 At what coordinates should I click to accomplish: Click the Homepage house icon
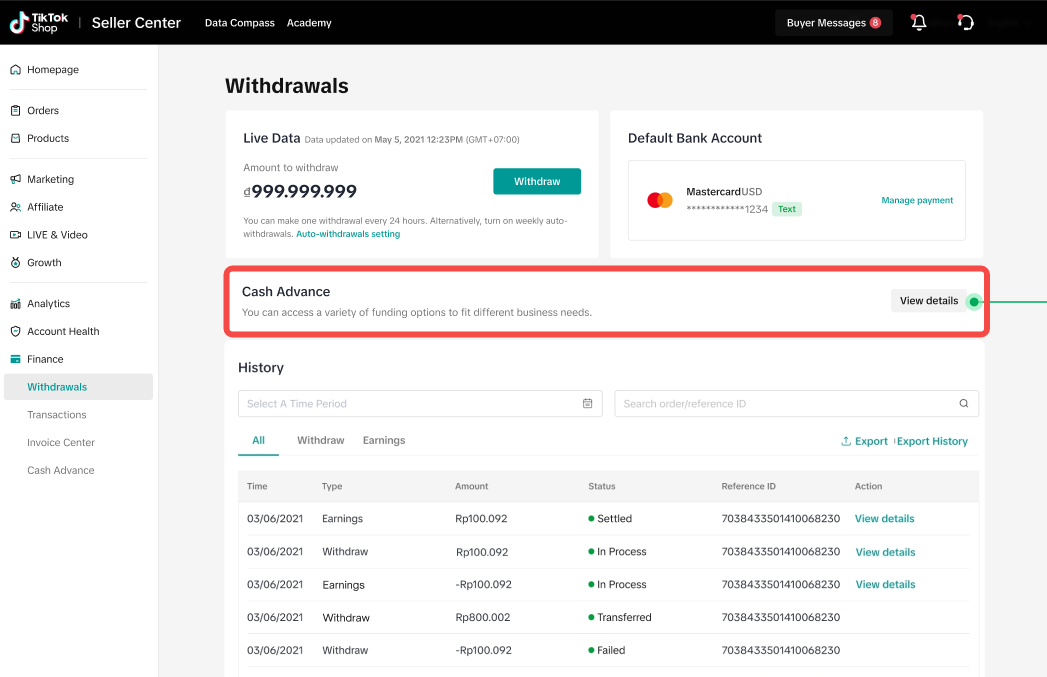[x=15, y=69]
